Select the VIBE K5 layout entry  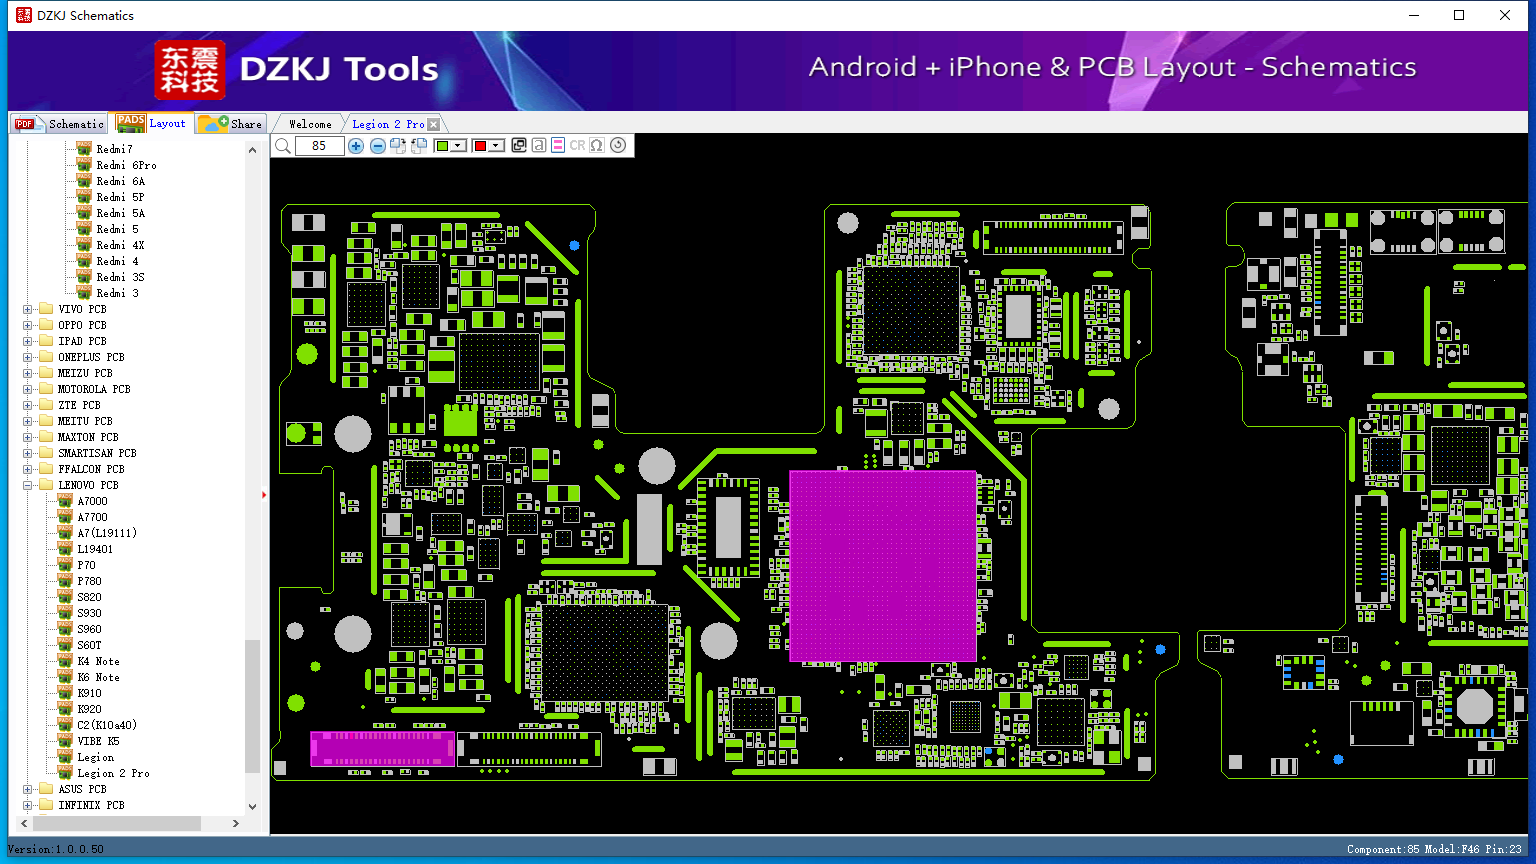[98, 741]
